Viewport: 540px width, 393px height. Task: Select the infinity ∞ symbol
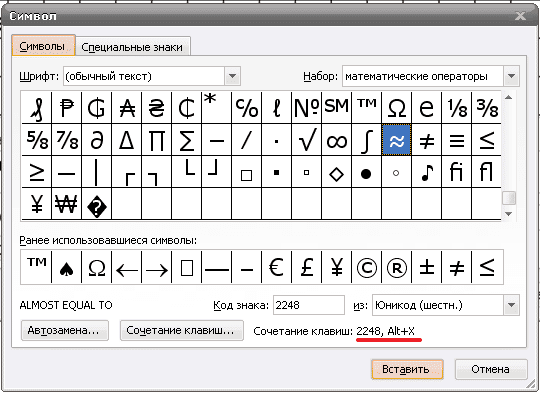click(x=336, y=140)
